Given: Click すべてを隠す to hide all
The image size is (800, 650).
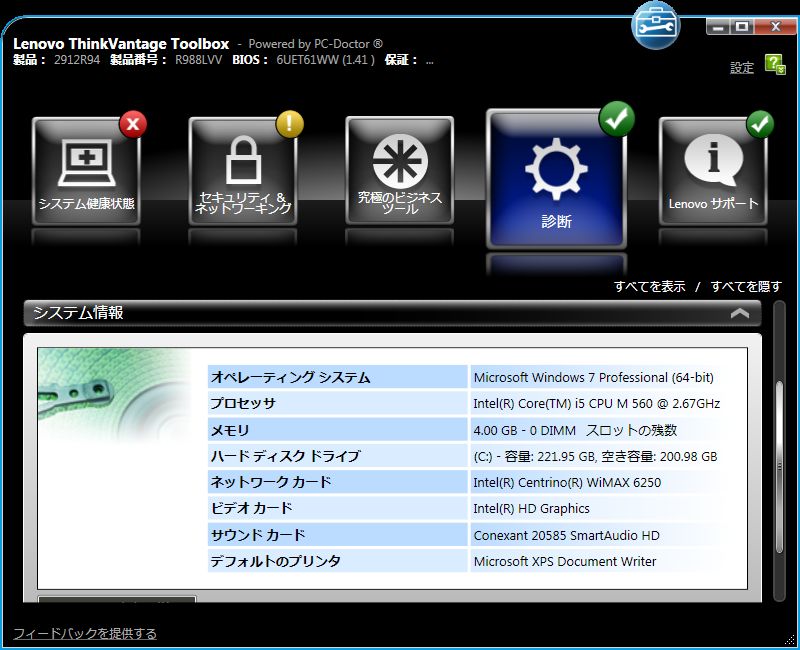Looking at the screenshot, I should point(746,286).
